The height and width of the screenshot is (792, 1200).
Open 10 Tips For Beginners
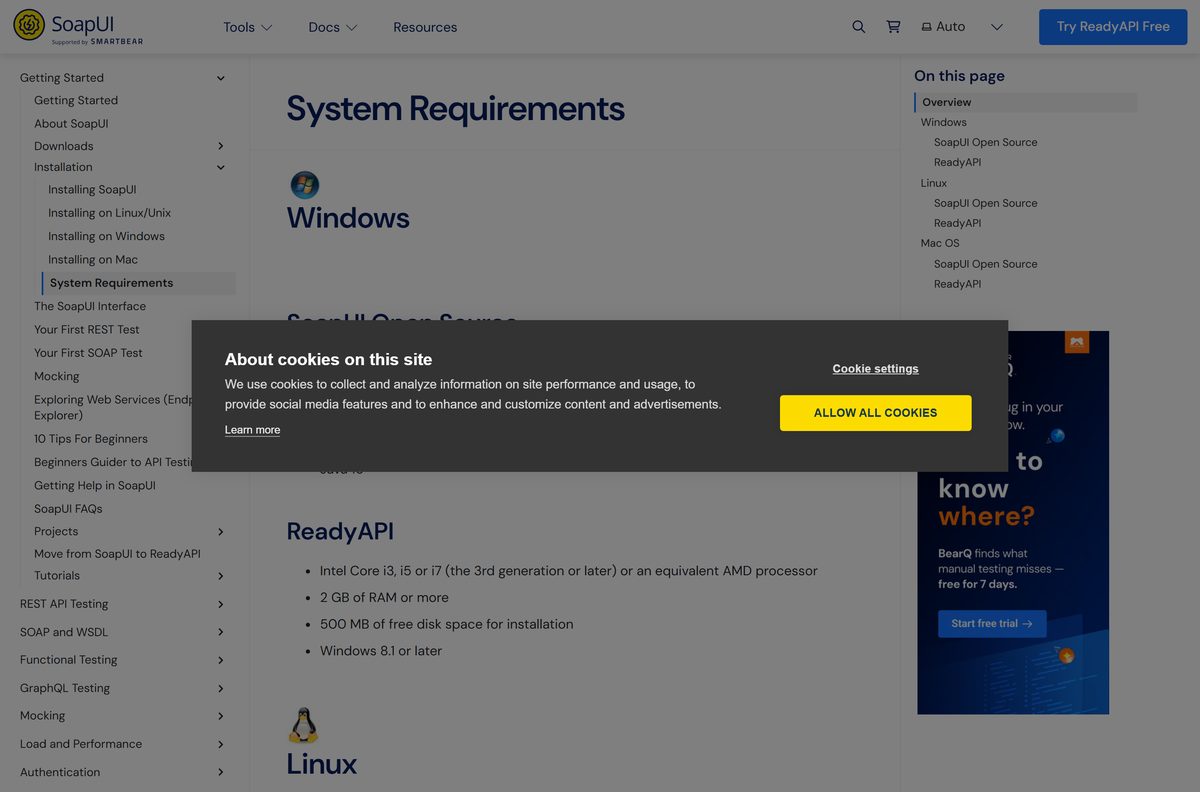pos(91,439)
